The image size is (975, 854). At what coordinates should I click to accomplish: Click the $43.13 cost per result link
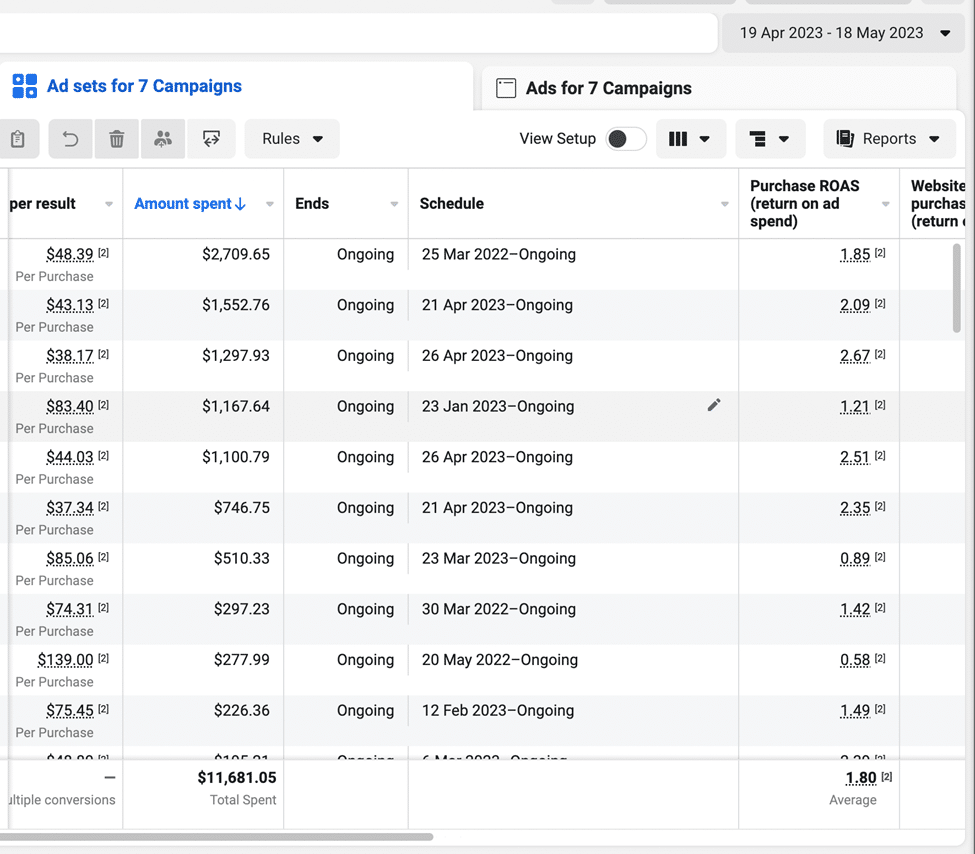point(70,305)
